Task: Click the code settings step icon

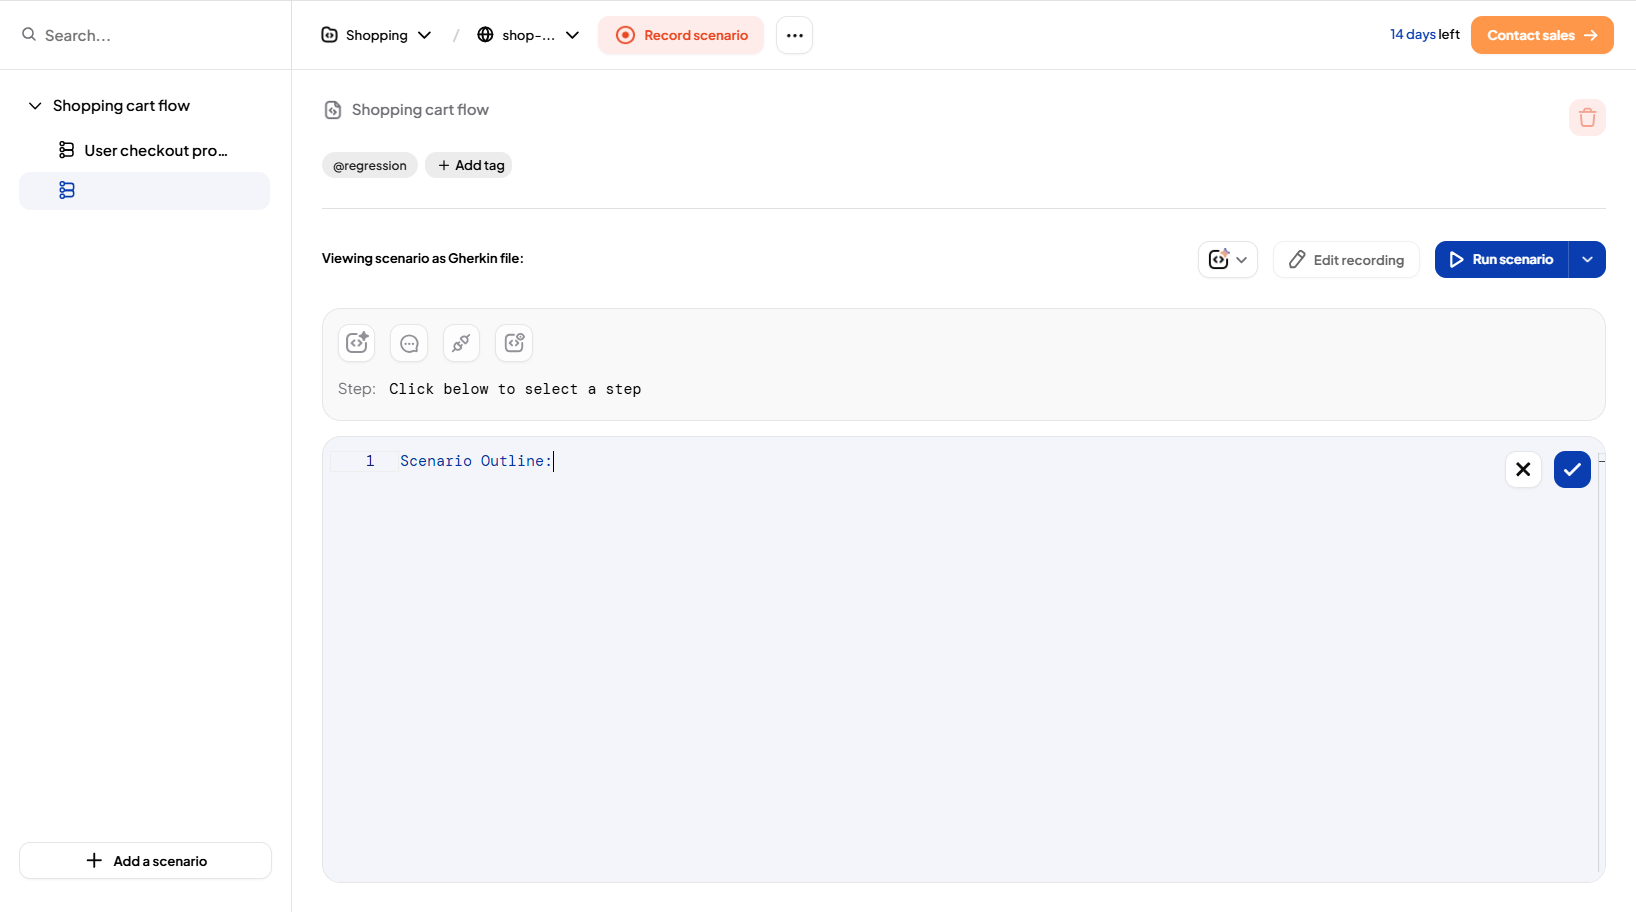Action: tap(514, 343)
